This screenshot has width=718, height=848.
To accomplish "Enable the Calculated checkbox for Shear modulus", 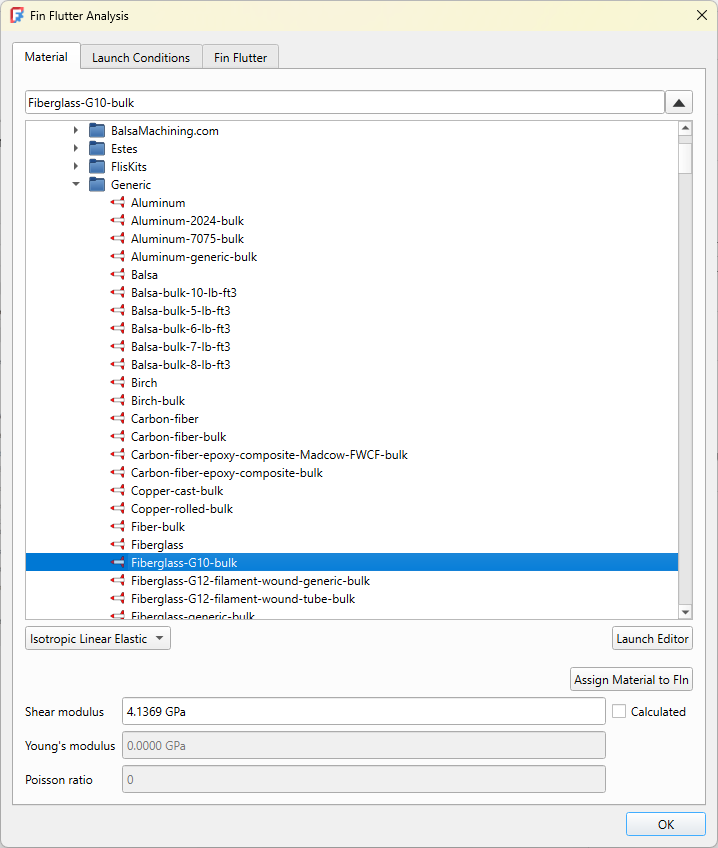I will (x=619, y=711).
